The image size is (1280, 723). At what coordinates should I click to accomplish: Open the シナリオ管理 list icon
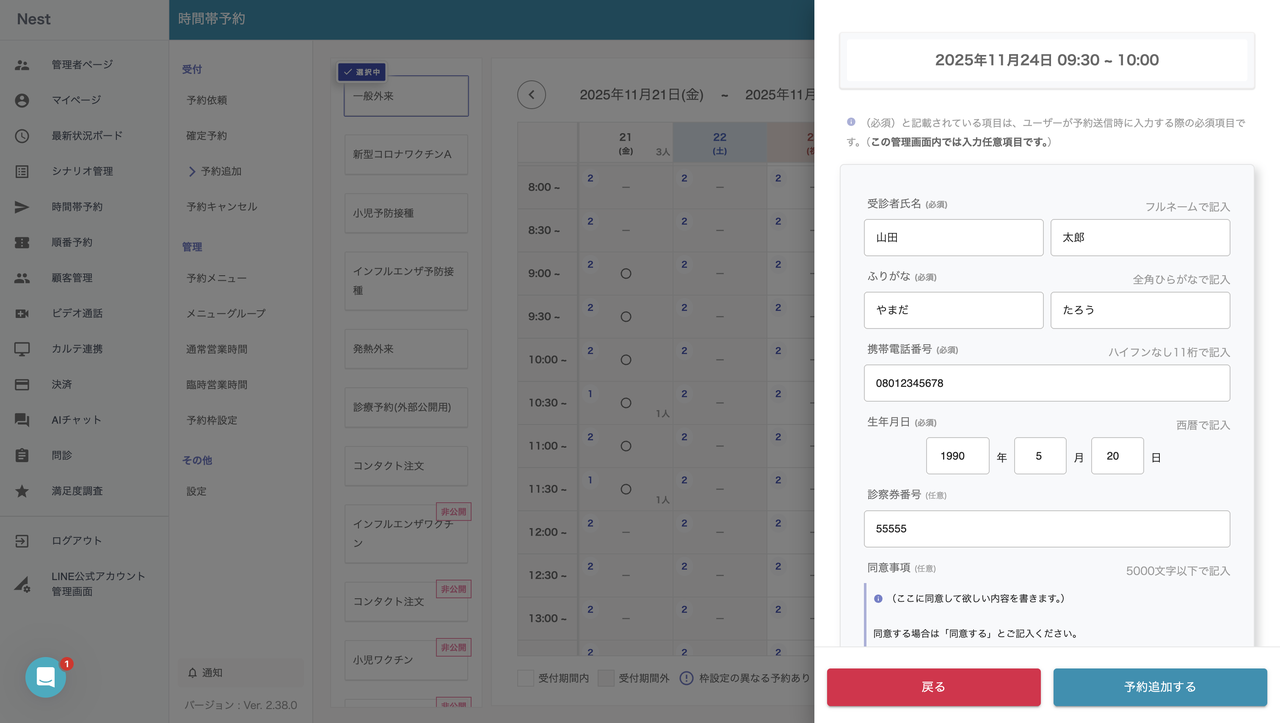click(x=22, y=171)
